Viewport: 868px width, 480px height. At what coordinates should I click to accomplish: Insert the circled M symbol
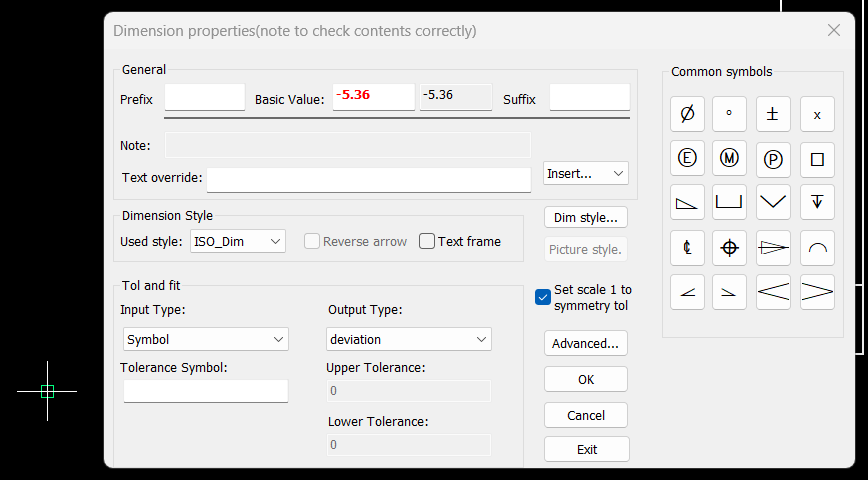point(729,159)
